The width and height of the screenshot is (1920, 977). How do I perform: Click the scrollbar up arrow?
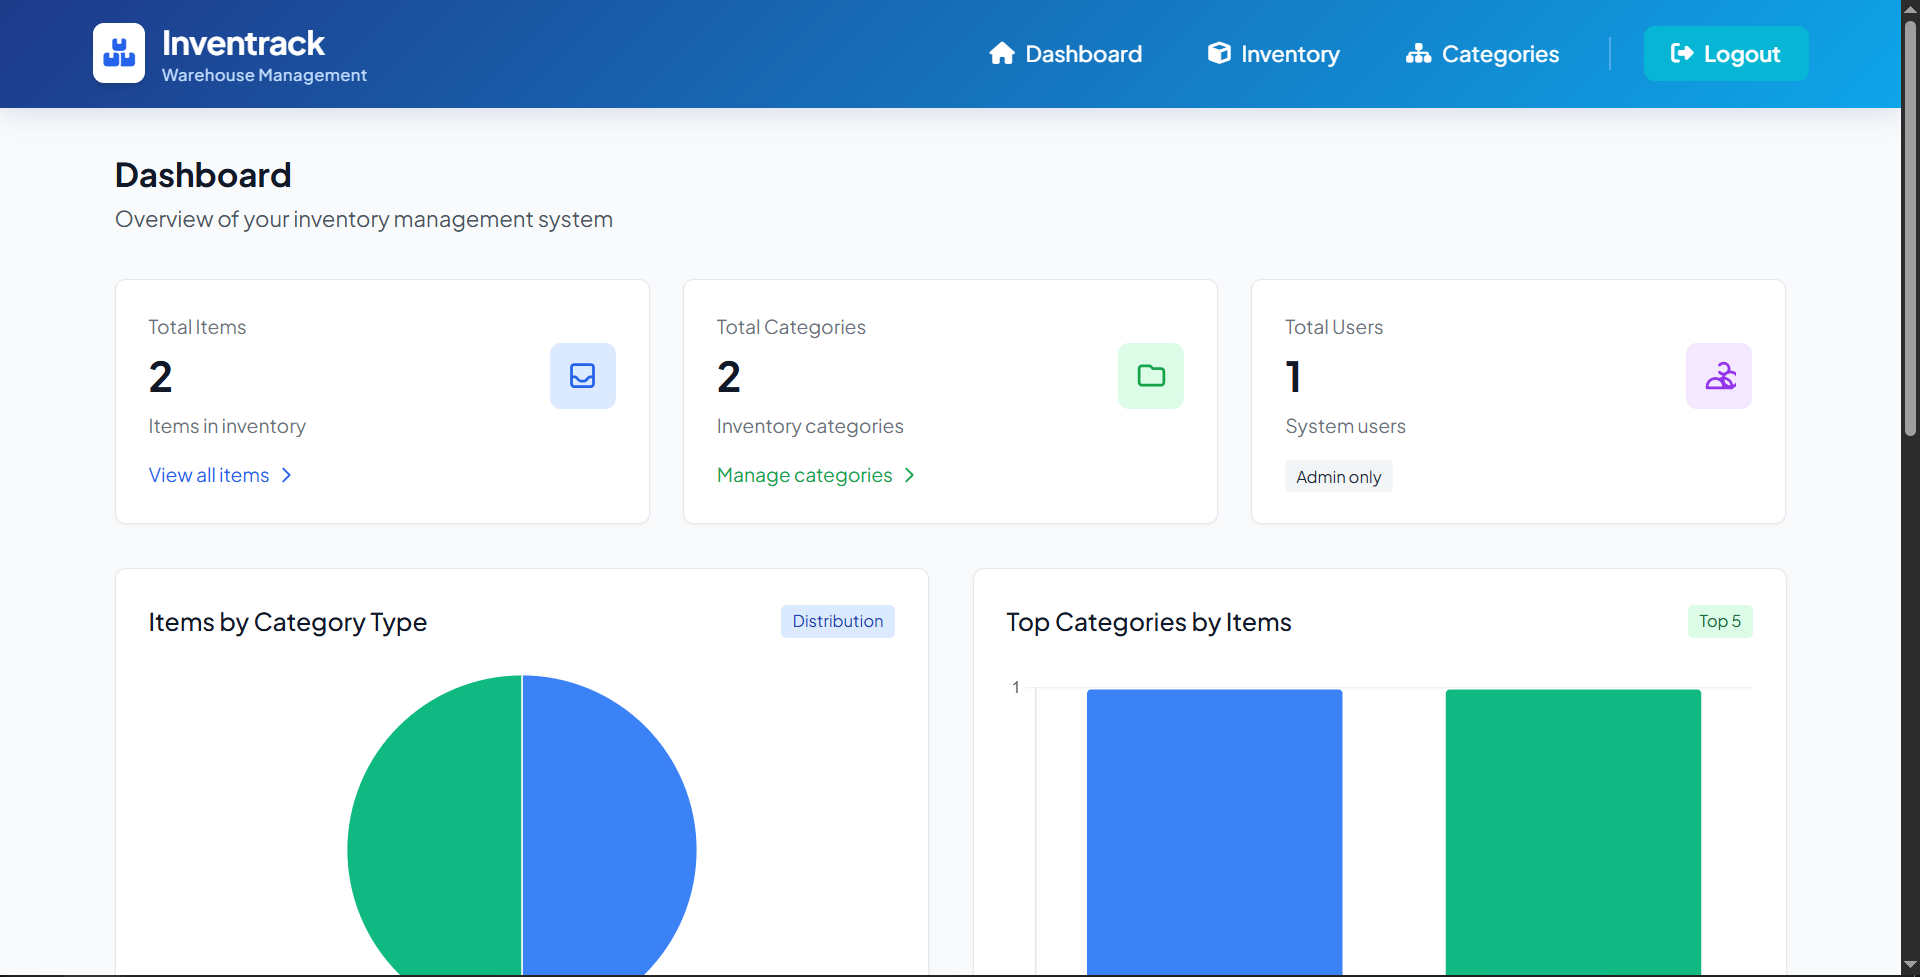[x=1910, y=9]
